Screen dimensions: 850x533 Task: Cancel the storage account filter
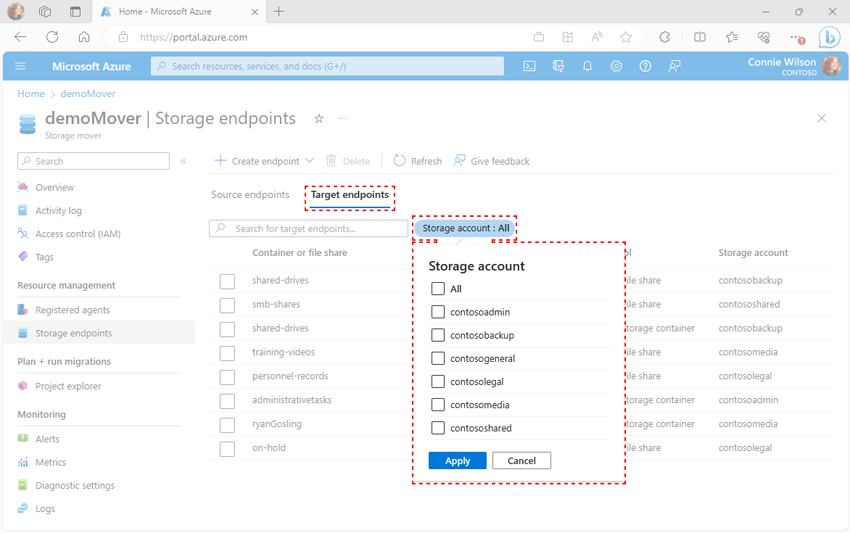click(521, 461)
